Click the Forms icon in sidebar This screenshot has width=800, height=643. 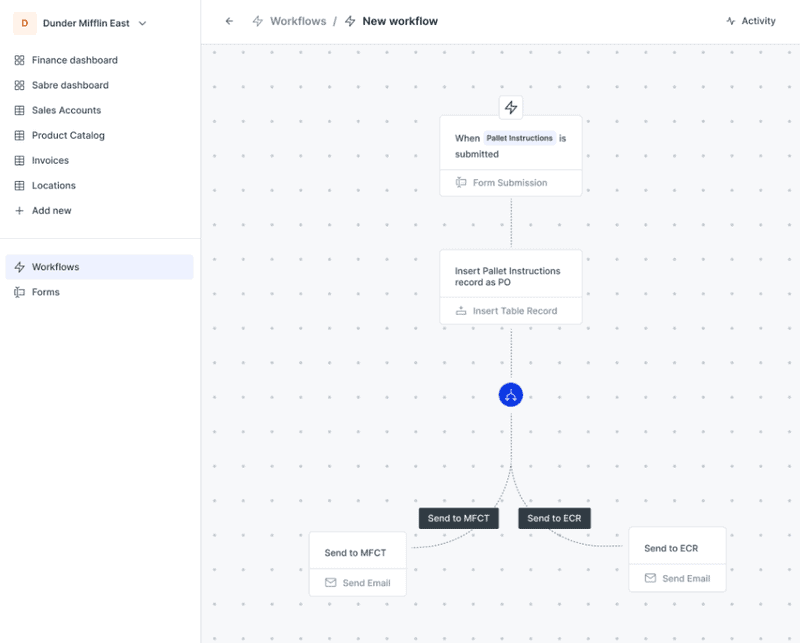(19, 292)
